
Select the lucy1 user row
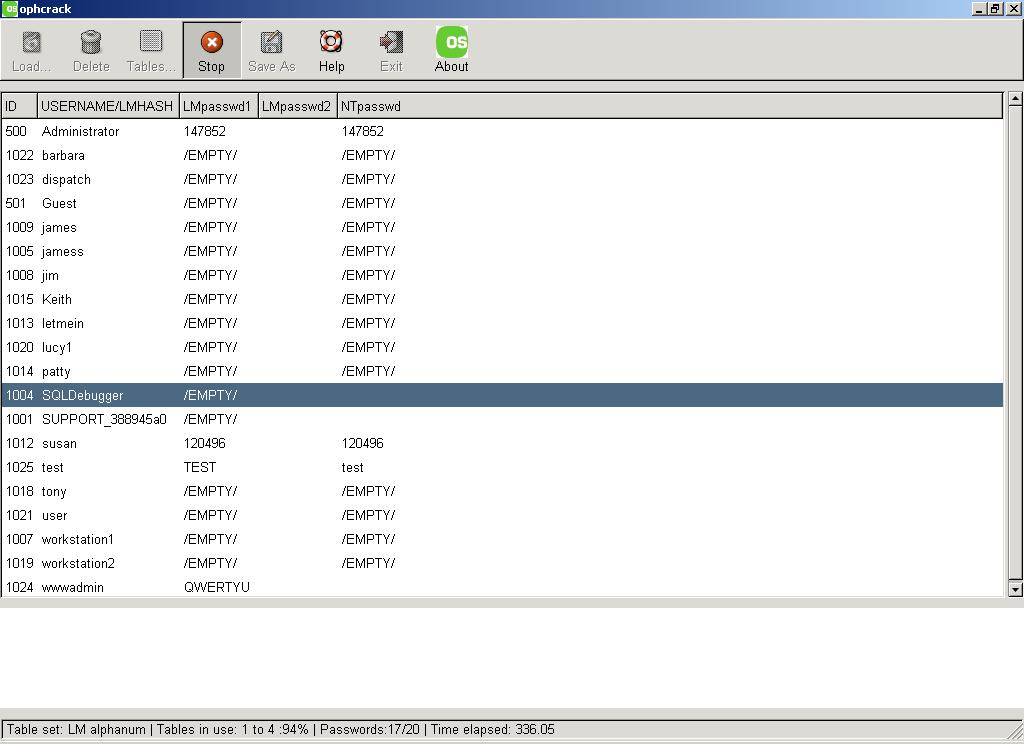point(502,348)
